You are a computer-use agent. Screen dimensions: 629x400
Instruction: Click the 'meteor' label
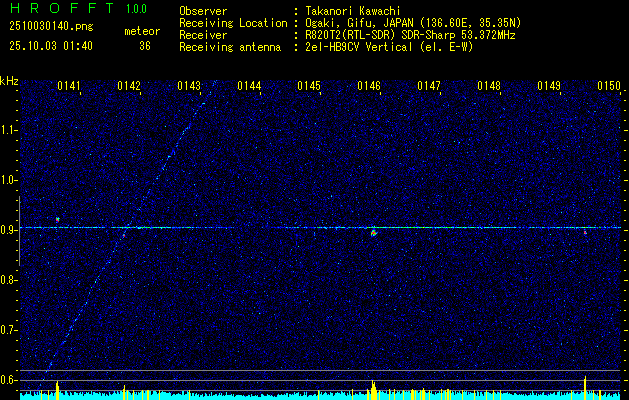click(x=142, y=31)
